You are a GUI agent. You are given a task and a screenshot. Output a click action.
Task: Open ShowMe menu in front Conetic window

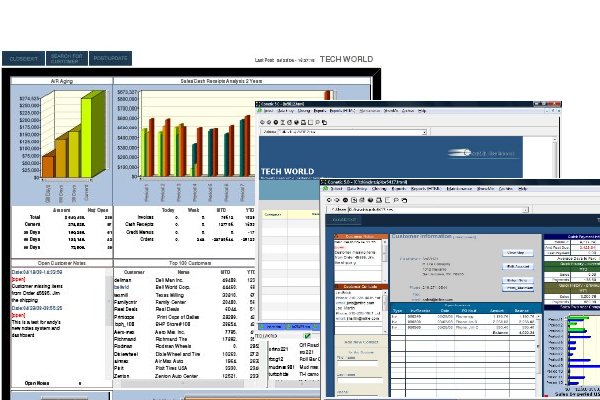pyautogui.click(x=485, y=189)
